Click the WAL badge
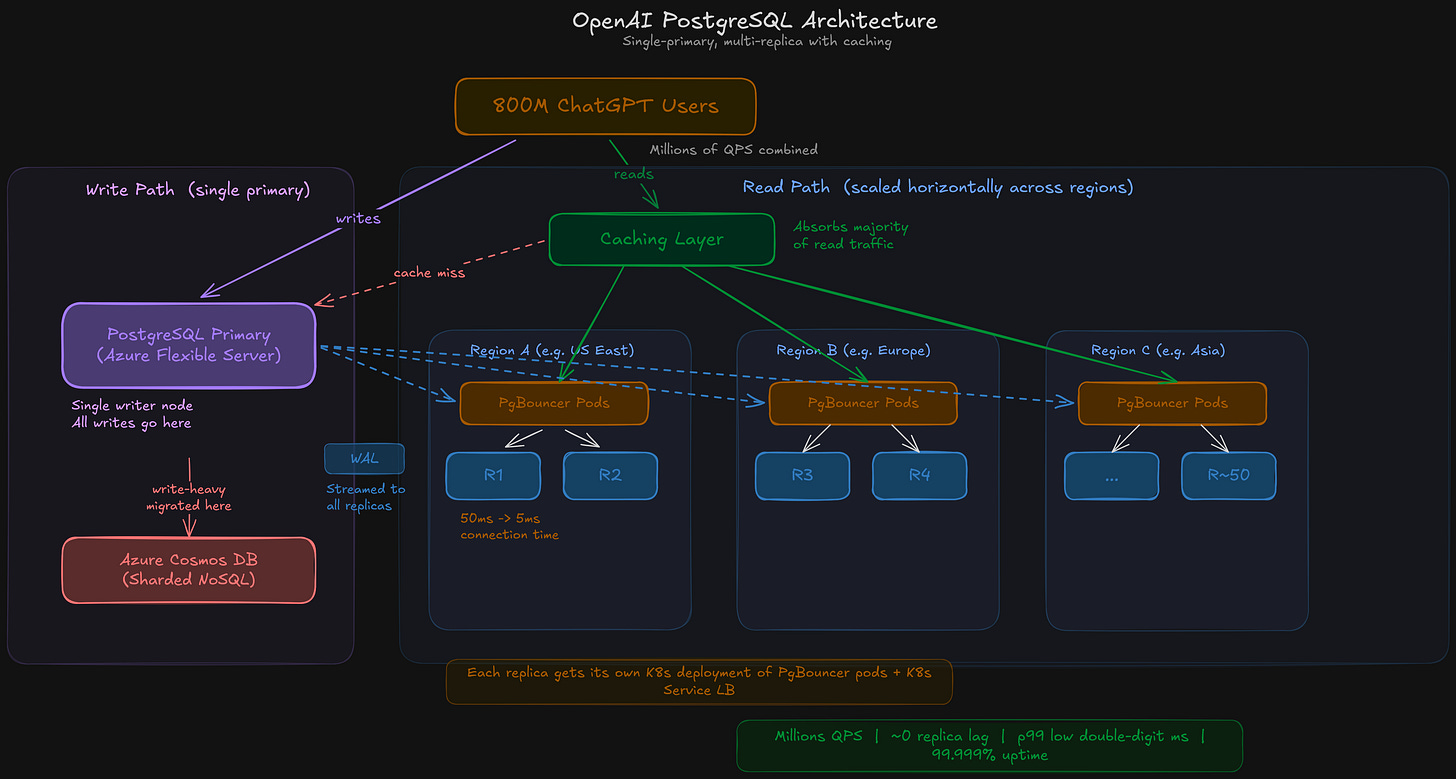The width and height of the screenshot is (1456, 779). (x=364, y=458)
